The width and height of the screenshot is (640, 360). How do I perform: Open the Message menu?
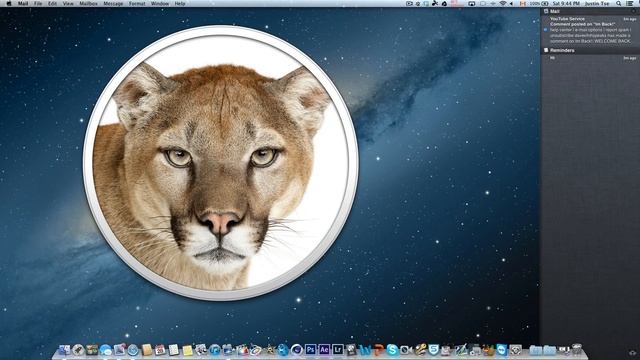pyautogui.click(x=113, y=3)
